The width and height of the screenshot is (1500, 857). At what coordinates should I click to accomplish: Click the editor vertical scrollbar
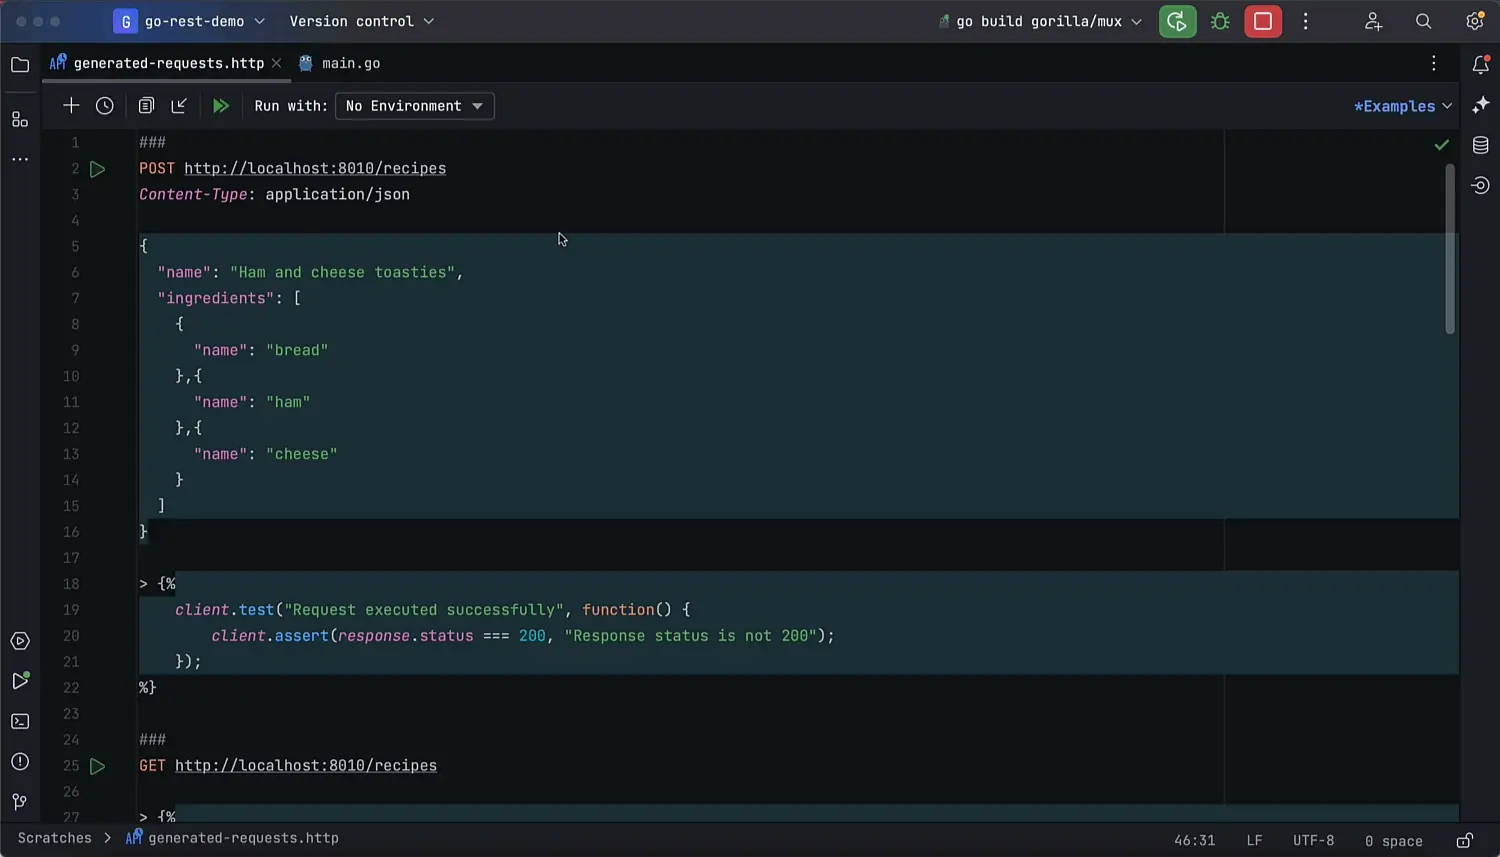[x=1450, y=250]
